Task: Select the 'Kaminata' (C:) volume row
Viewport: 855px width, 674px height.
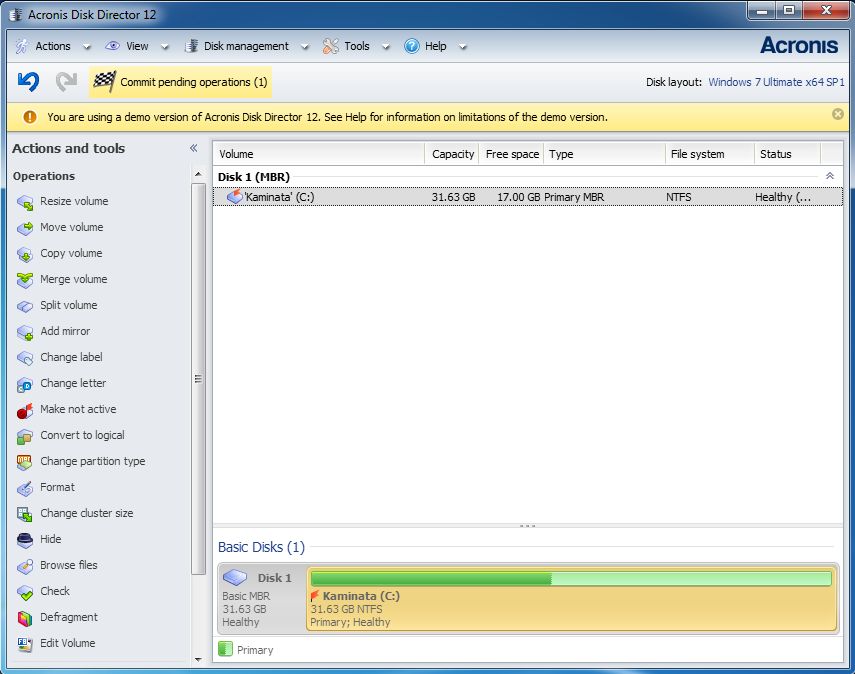Action: (x=528, y=197)
